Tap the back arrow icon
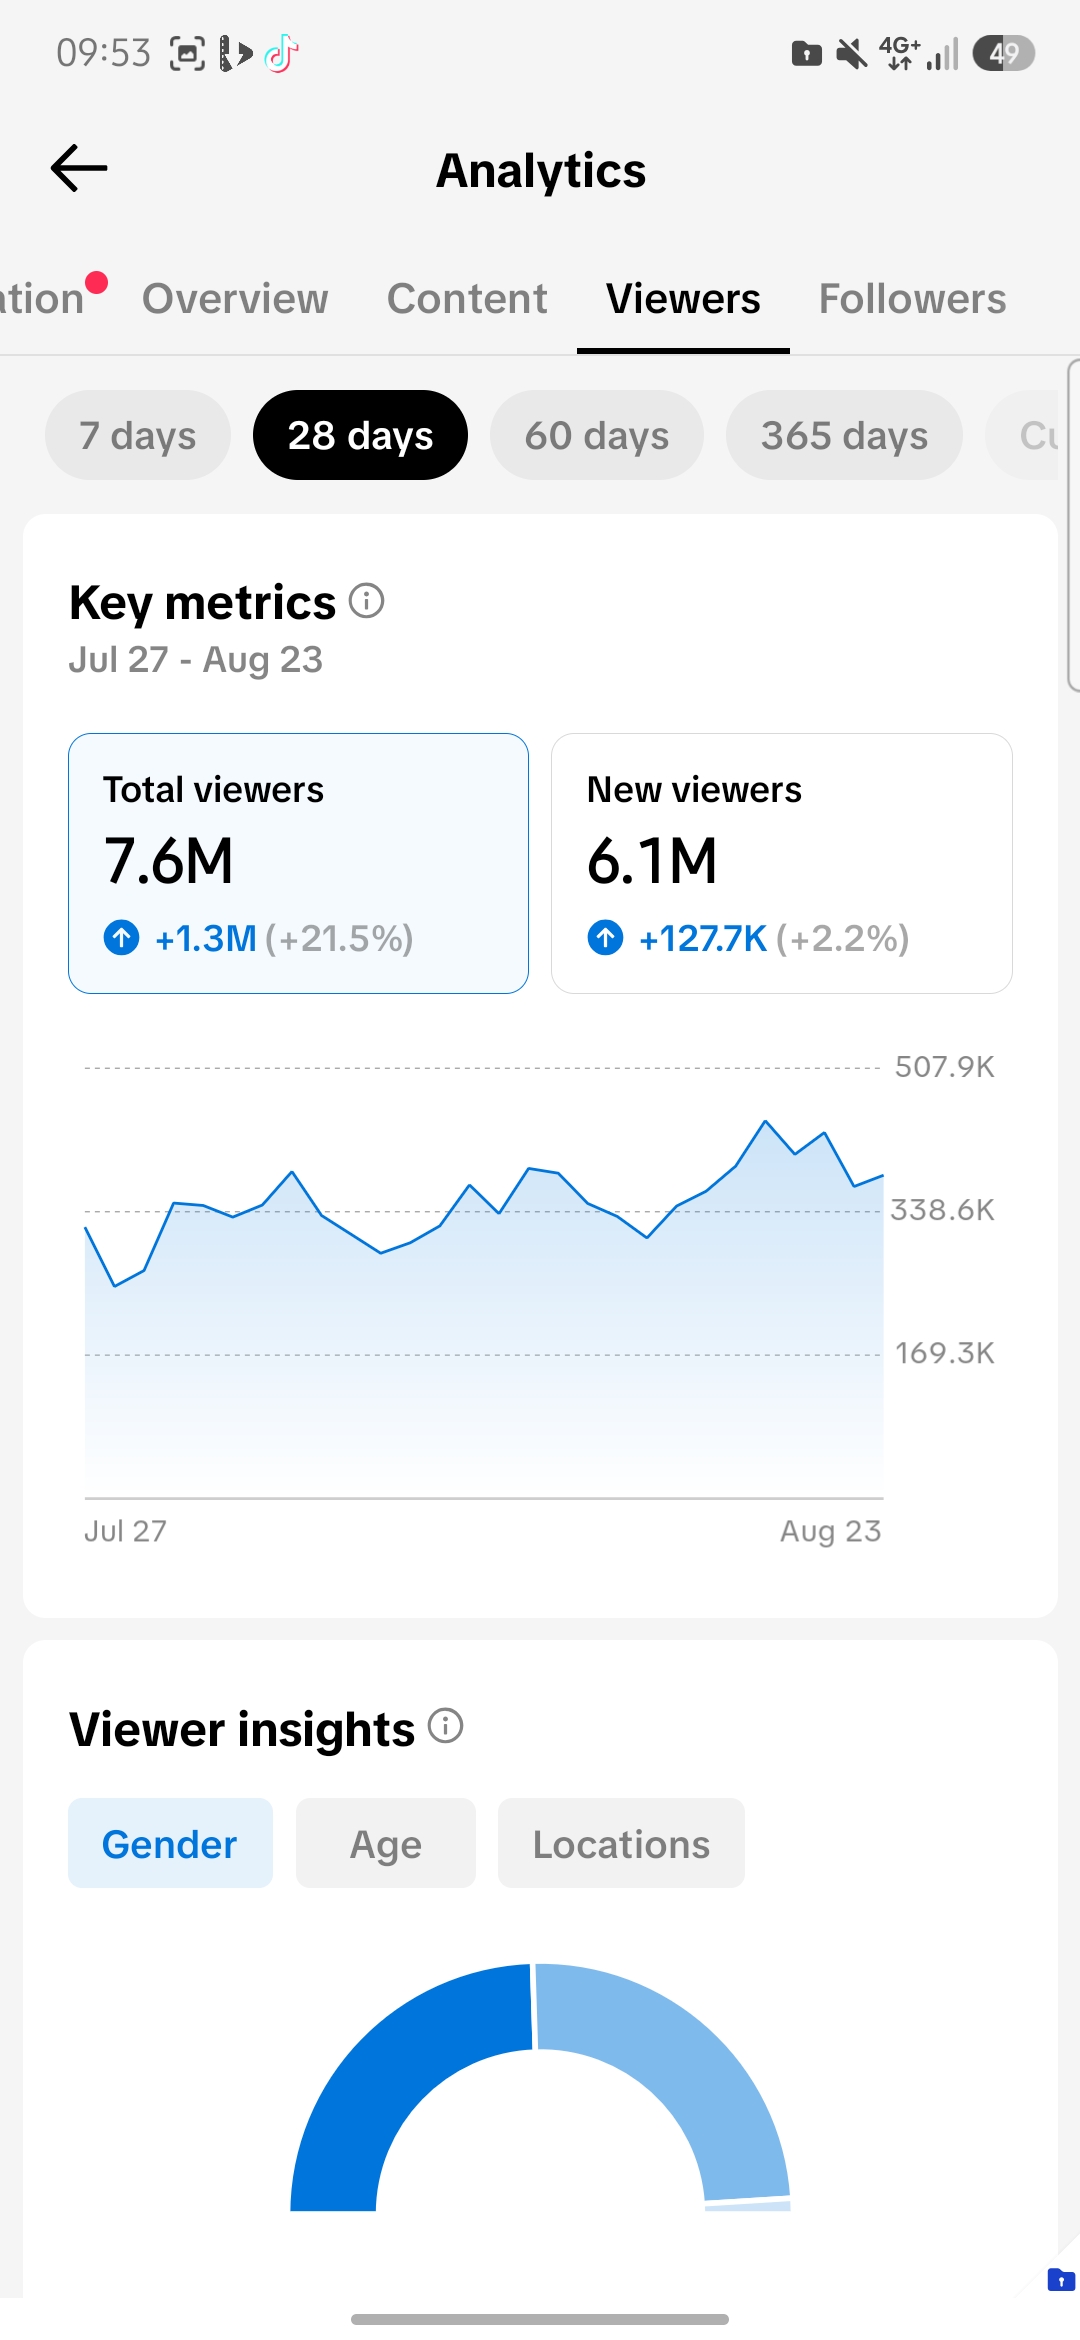This screenshot has height=2340, width=1080. [x=79, y=168]
